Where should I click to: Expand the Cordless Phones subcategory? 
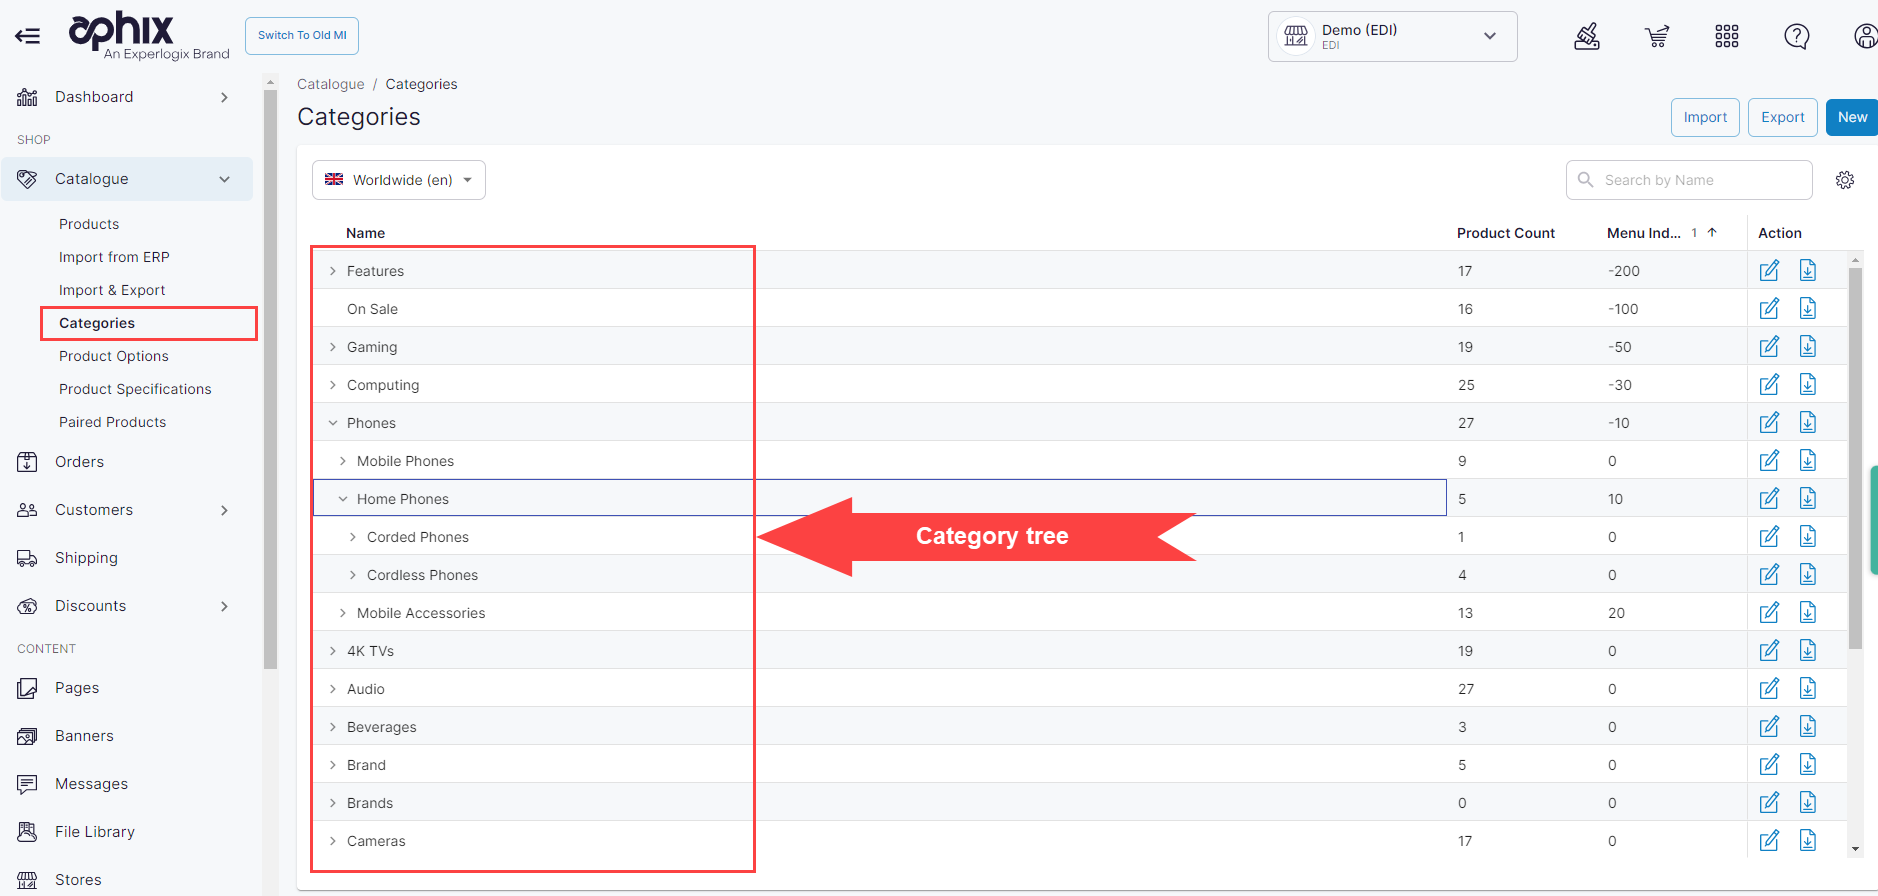(353, 575)
